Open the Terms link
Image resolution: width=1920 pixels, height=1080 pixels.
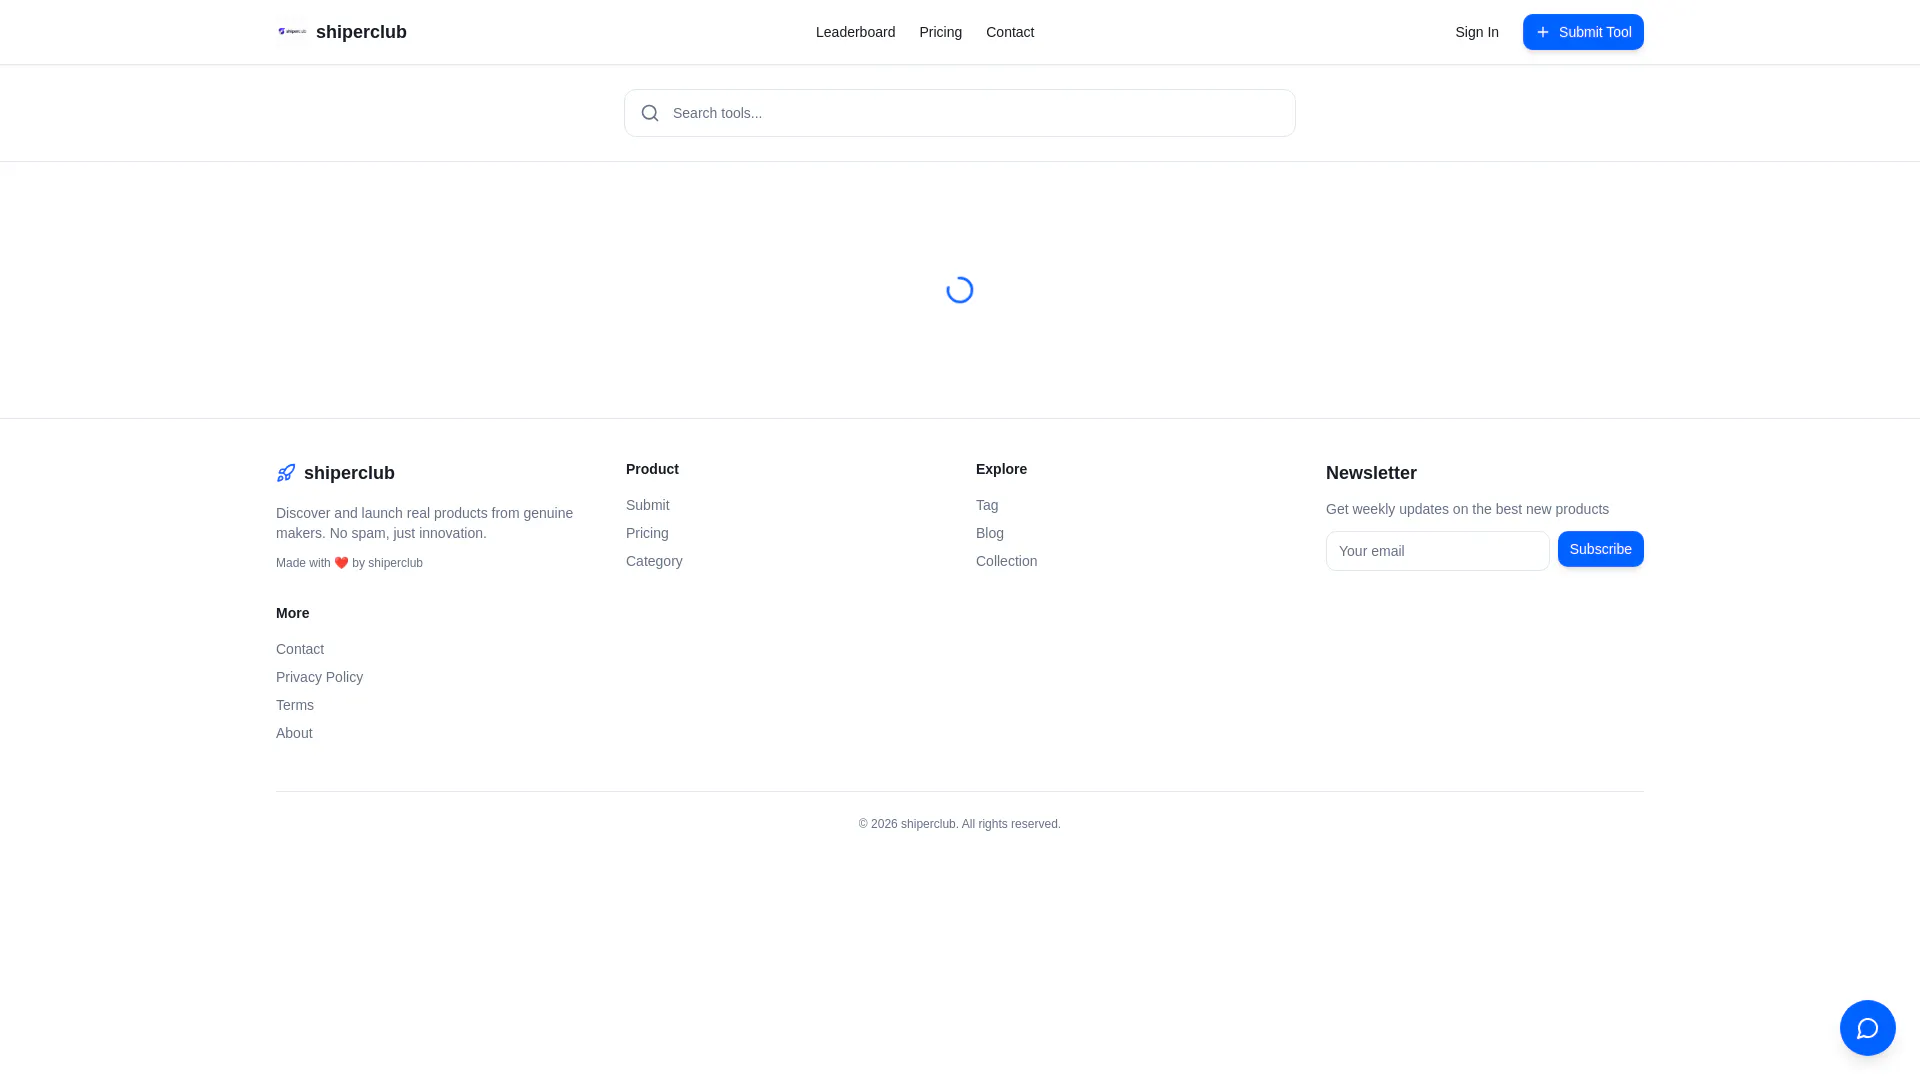[x=295, y=705]
